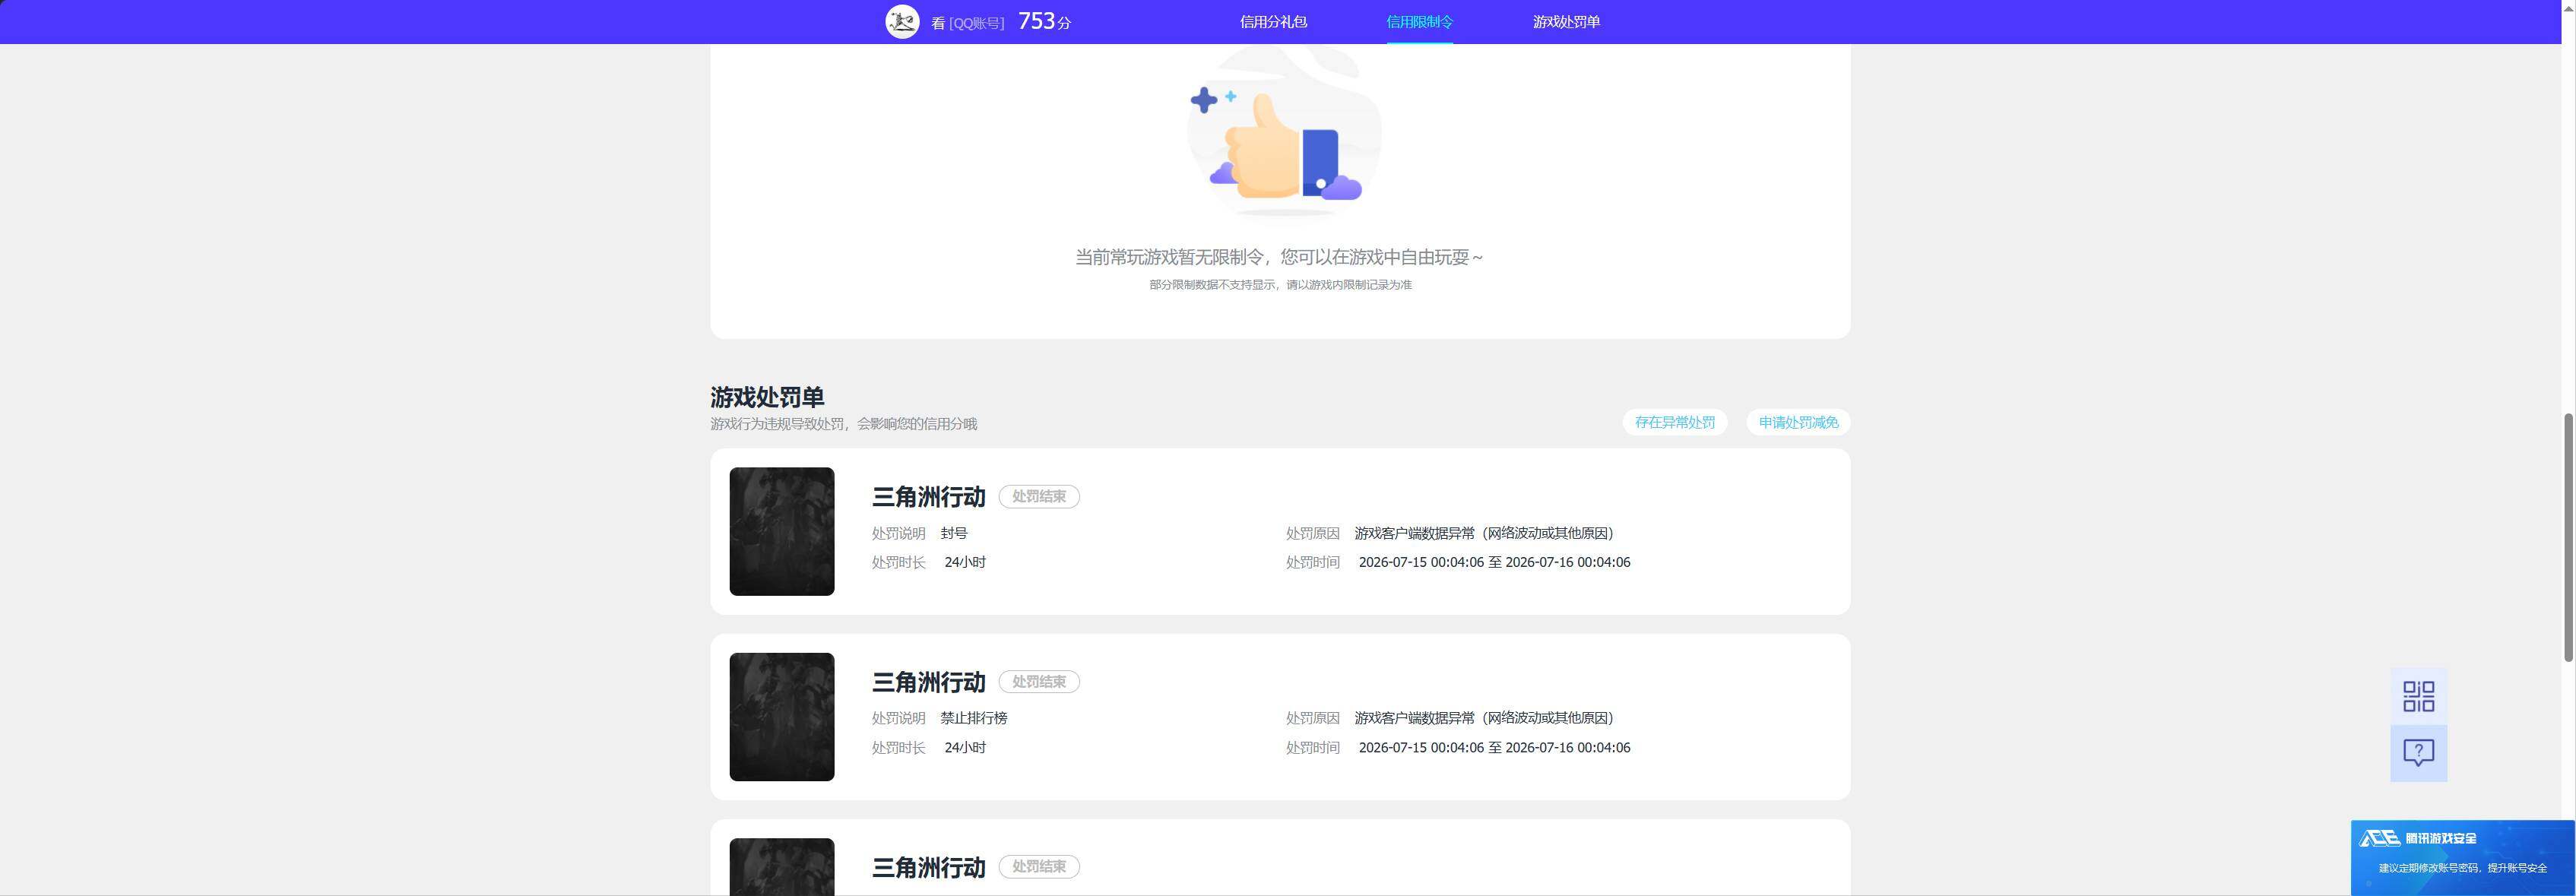This screenshot has width=2576, height=896.
Task: Click the 753分 credit score
Action: click(1044, 22)
